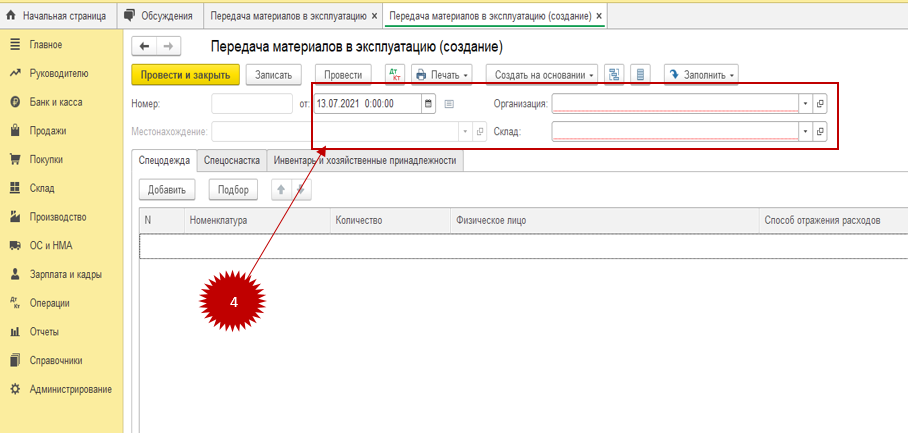
Task: Select Спецоснастка tab
Action: [x=232, y=161]
